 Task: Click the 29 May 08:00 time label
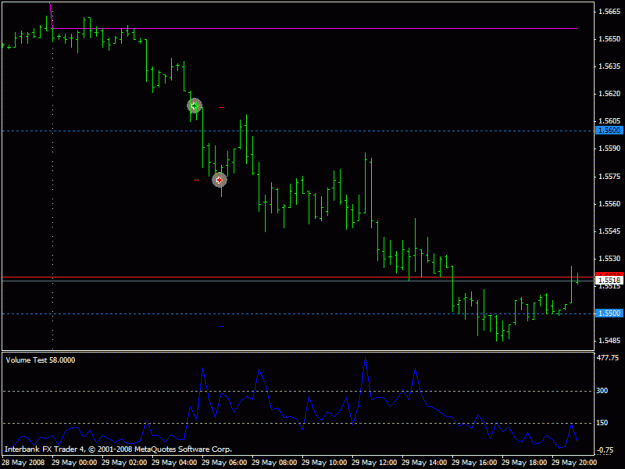pos(274,463)
